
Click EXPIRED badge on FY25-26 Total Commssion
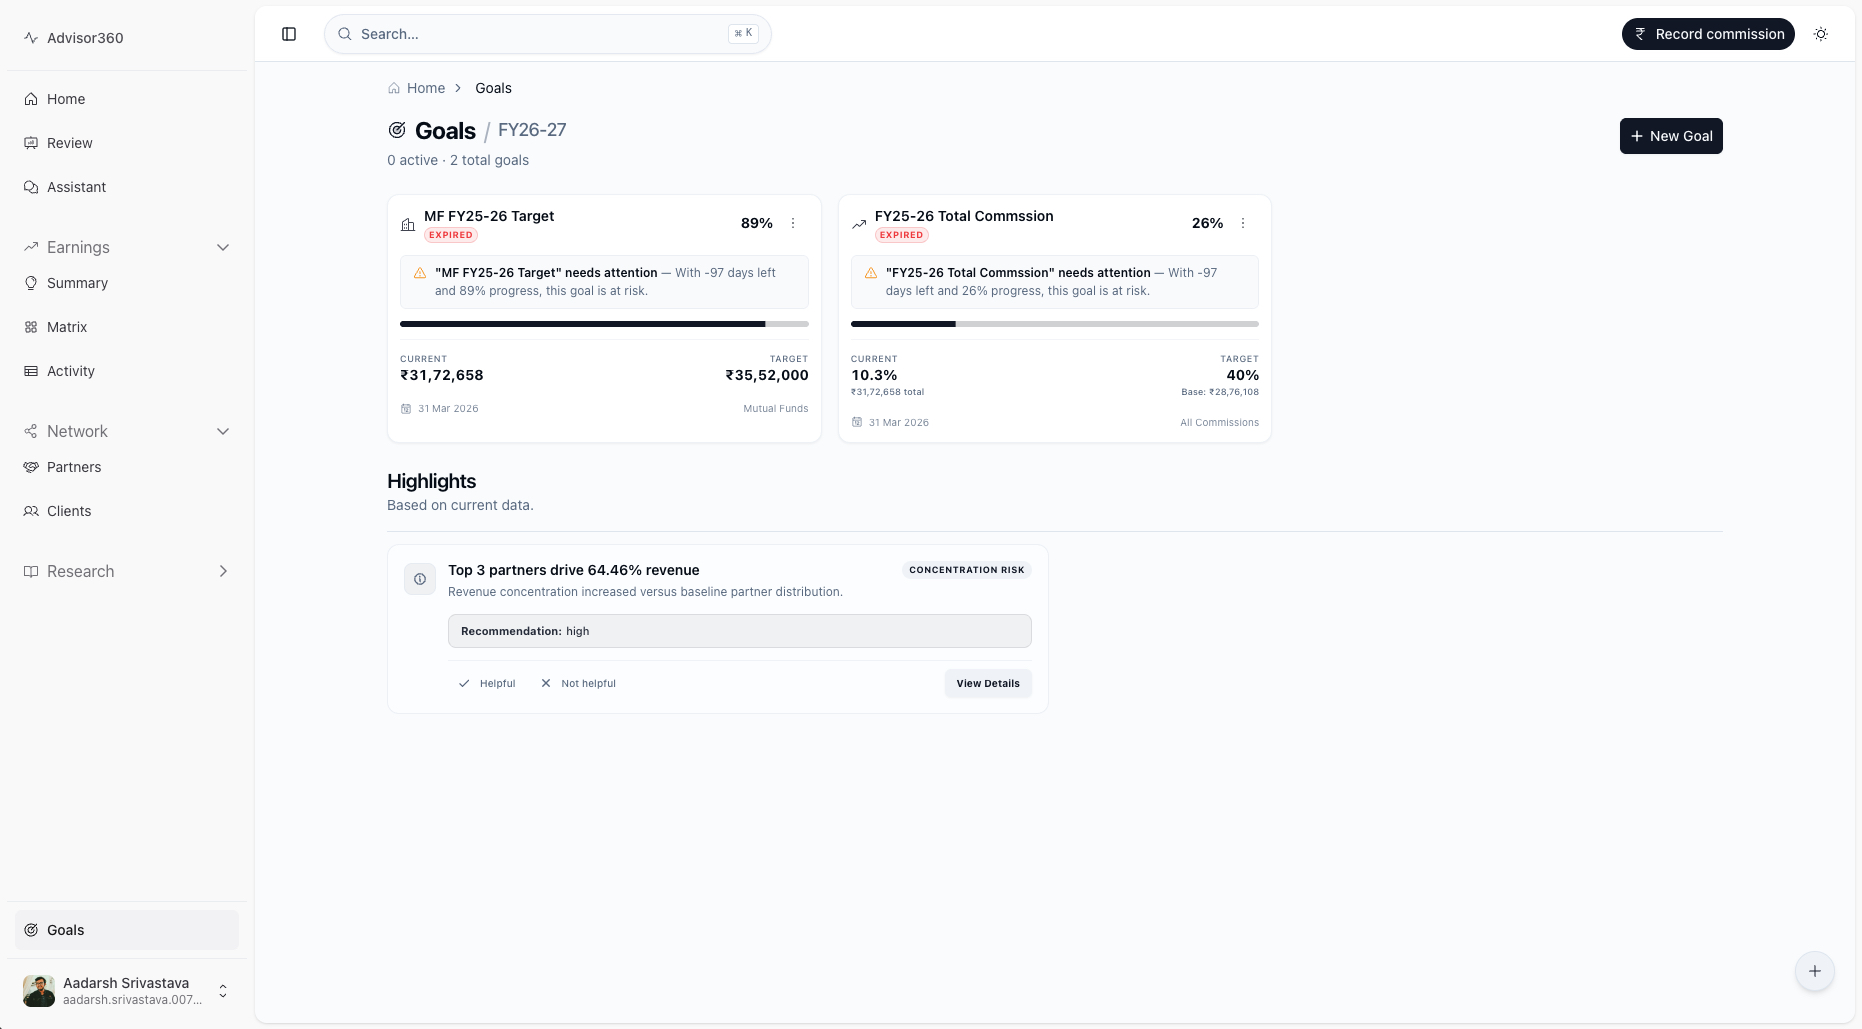click(x=902, y=235)
